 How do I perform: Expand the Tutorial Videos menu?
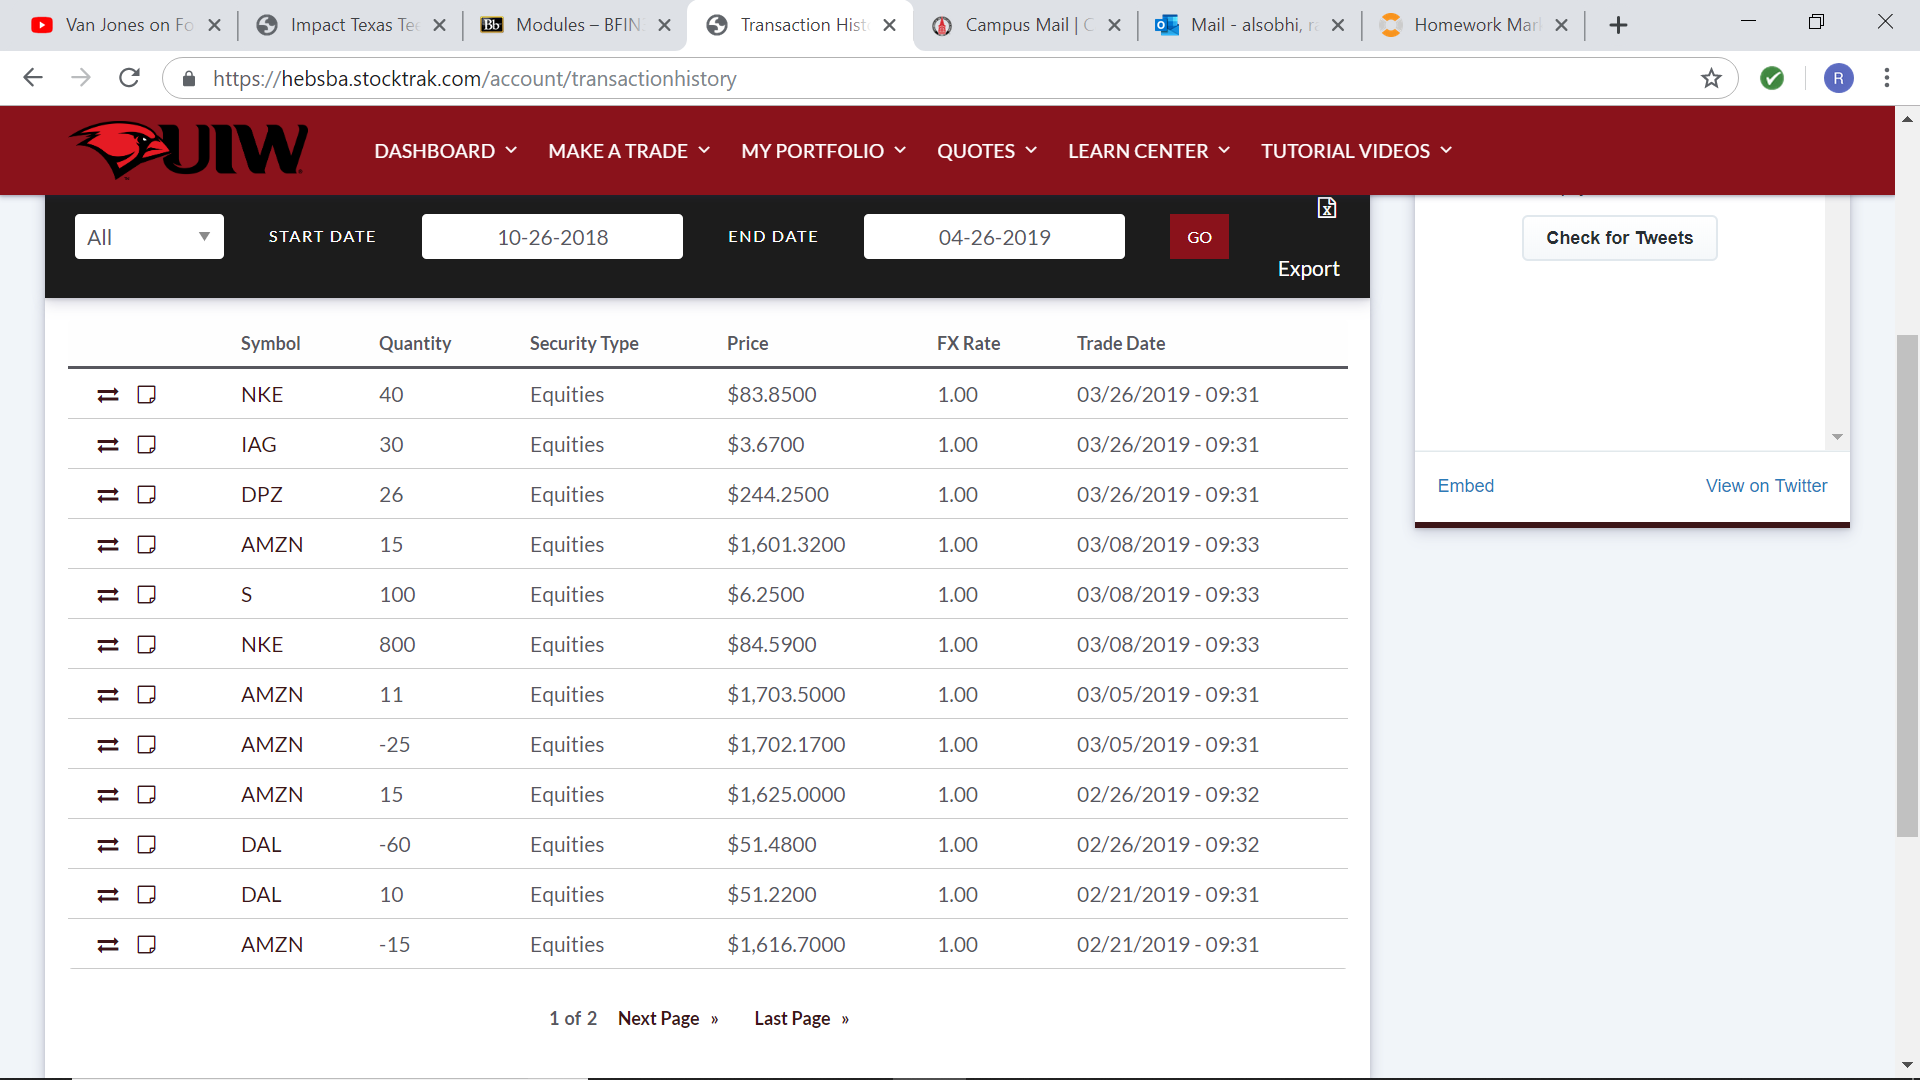click(x=1357, y=151)
